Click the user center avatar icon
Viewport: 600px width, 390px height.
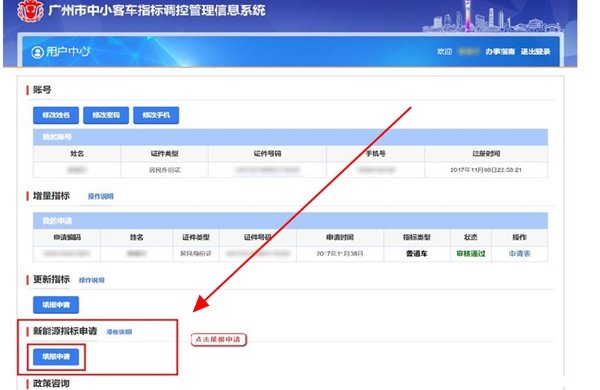click(x=37, y=52)
